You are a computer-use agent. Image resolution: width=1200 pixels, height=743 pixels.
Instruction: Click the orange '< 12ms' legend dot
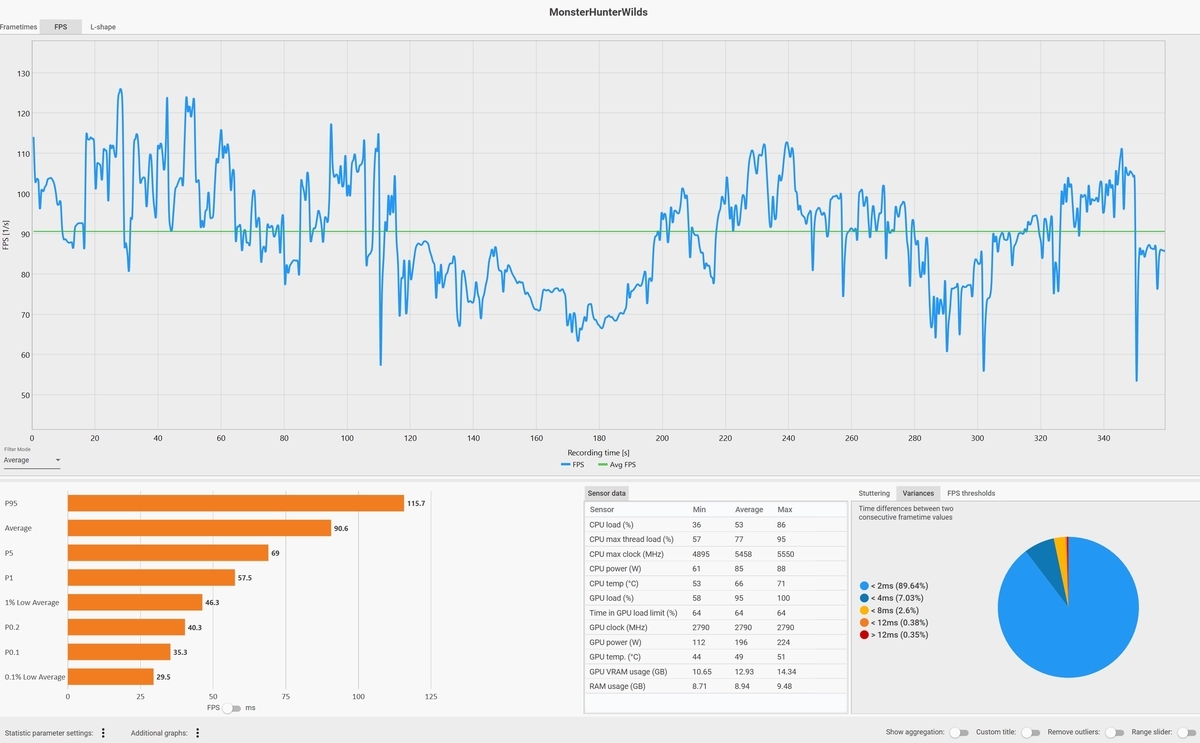(x=864, y=622)
